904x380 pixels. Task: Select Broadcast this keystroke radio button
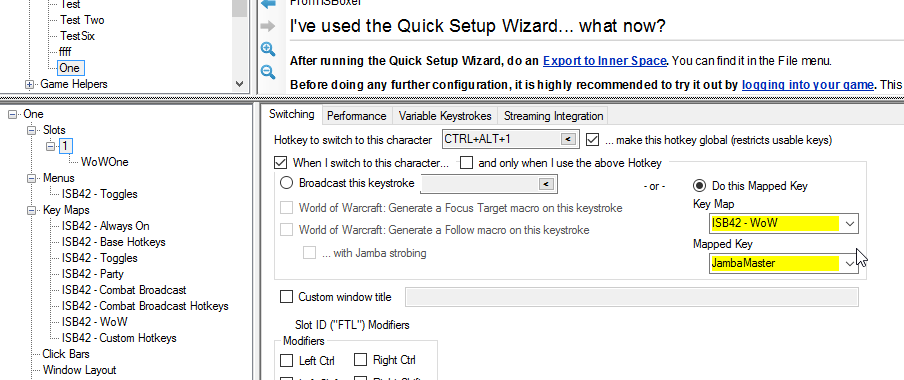[x=287, y=183]
